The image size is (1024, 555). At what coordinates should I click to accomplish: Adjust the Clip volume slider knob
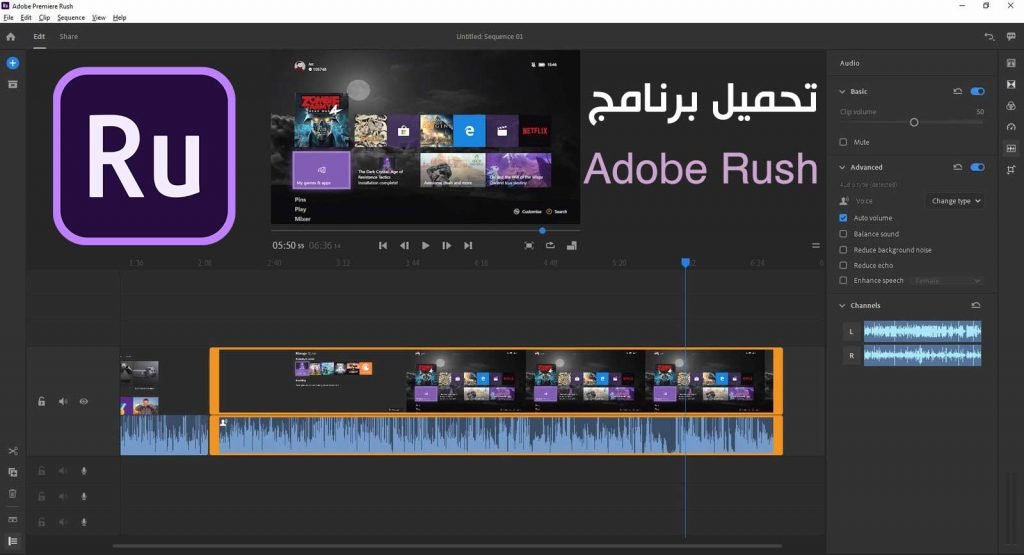click(x=914, y=122)
